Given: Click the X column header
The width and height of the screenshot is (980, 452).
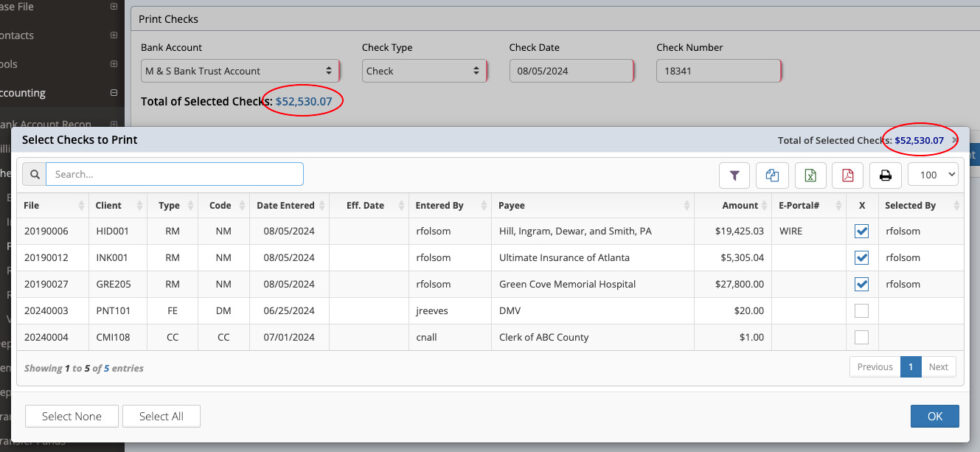Looking at the screenshot, I should pos(862,206).
